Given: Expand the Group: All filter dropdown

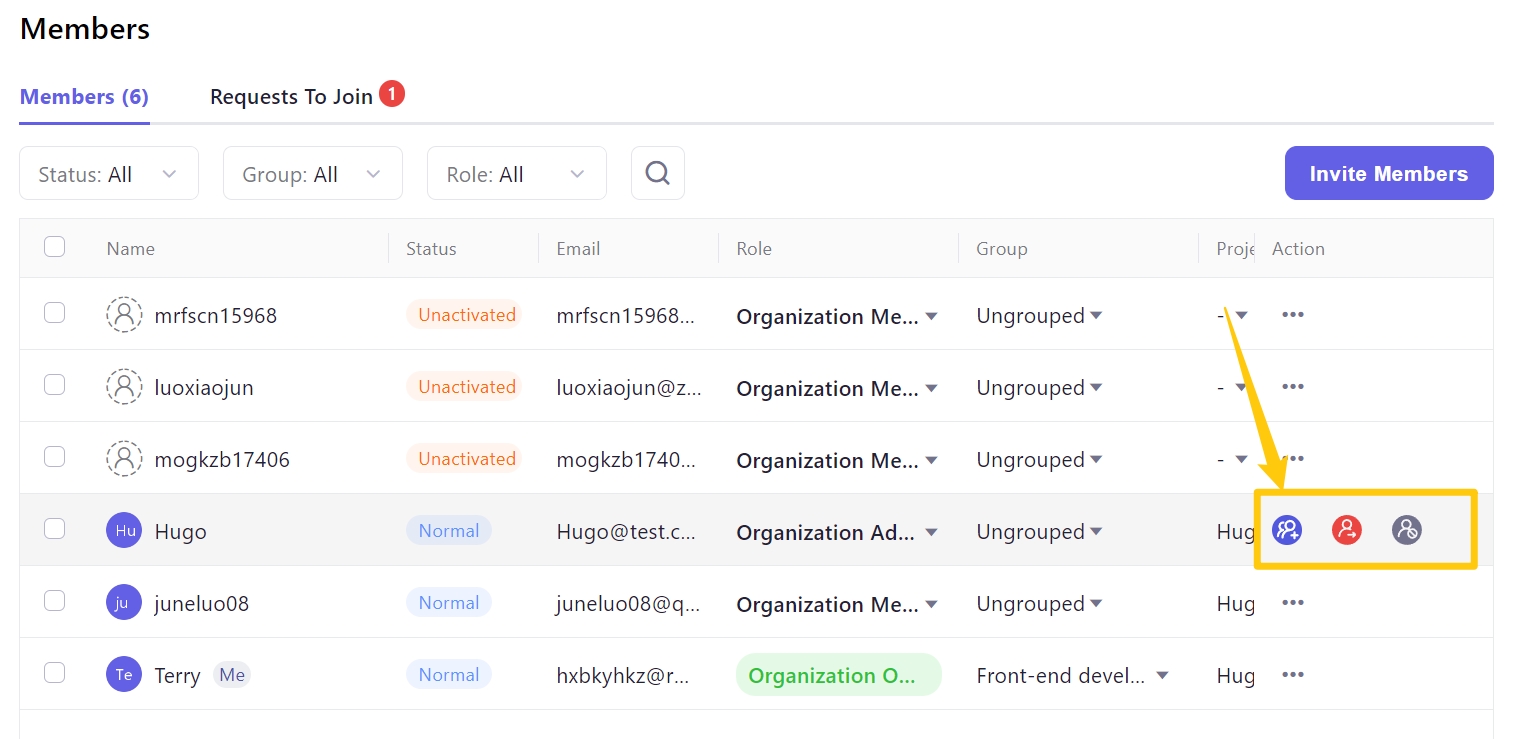Looking at the screenshot, I should [x=312, y=174].
